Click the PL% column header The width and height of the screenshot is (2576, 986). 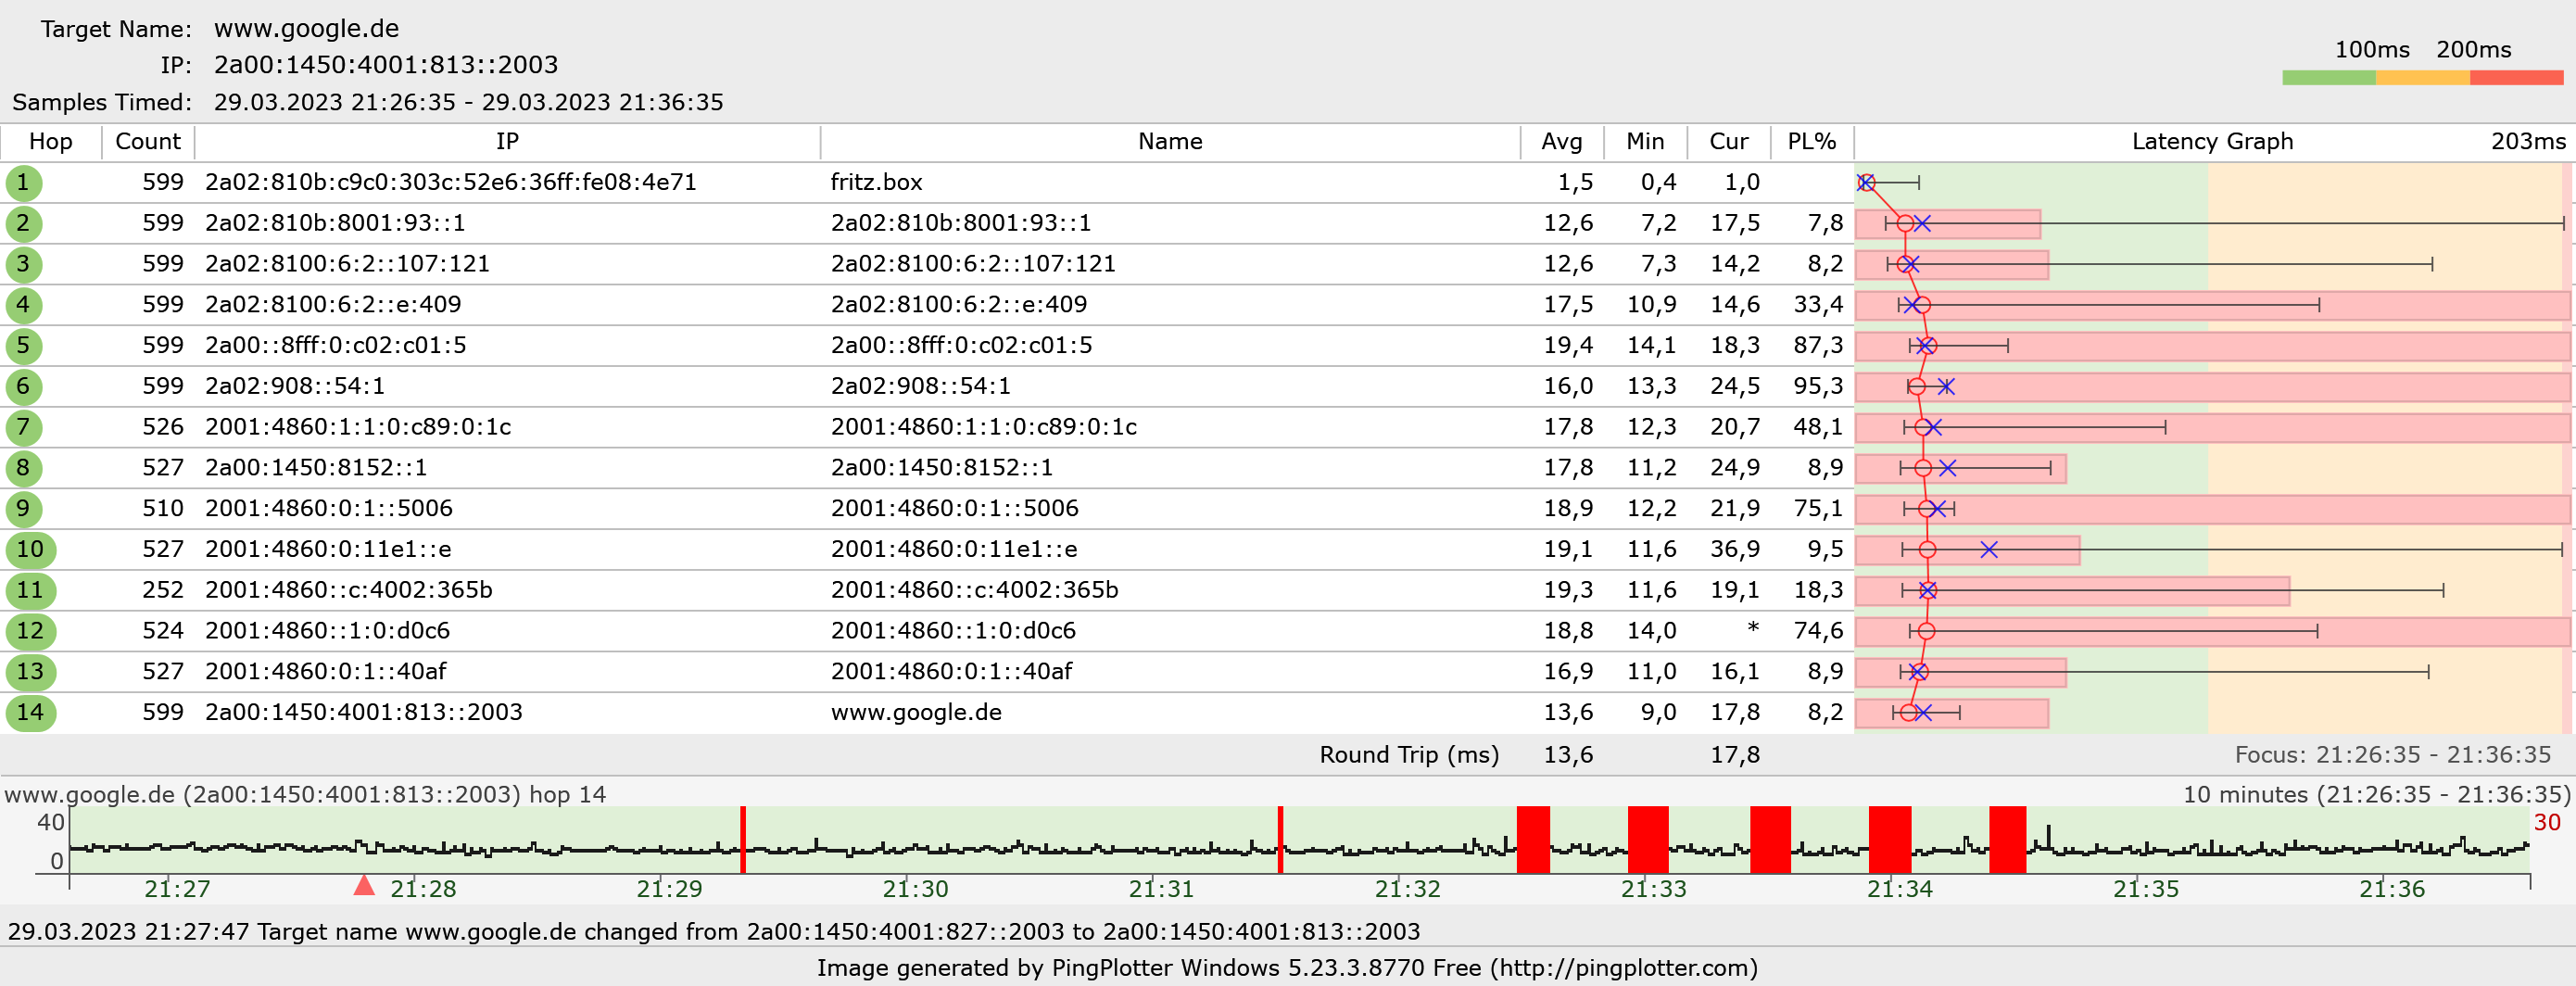tap(1812, 142)
